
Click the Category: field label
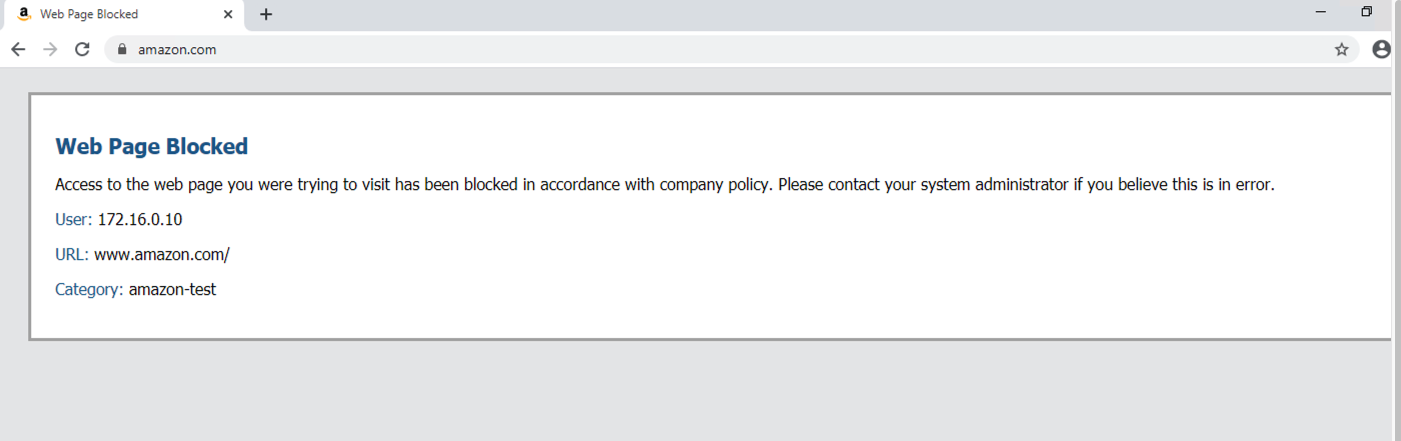click(x=89, y=289)
